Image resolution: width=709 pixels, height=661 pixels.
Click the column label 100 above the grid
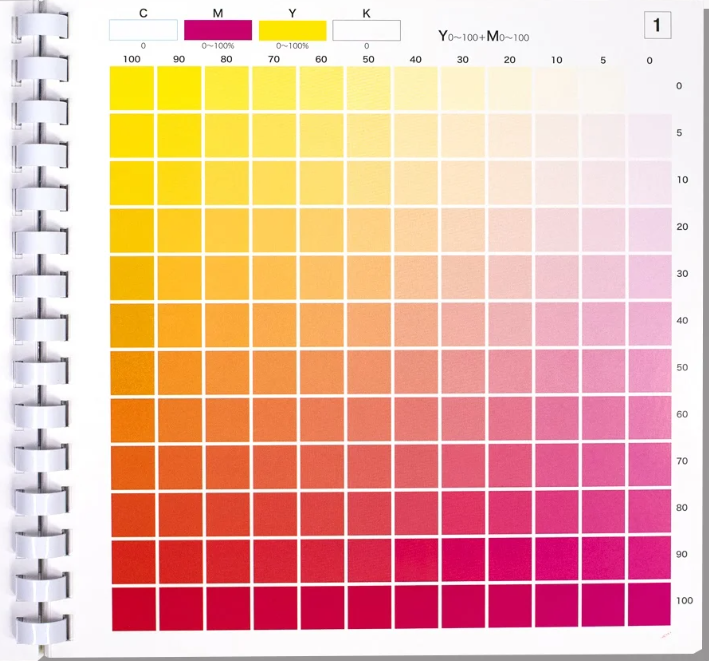(131, 60)
